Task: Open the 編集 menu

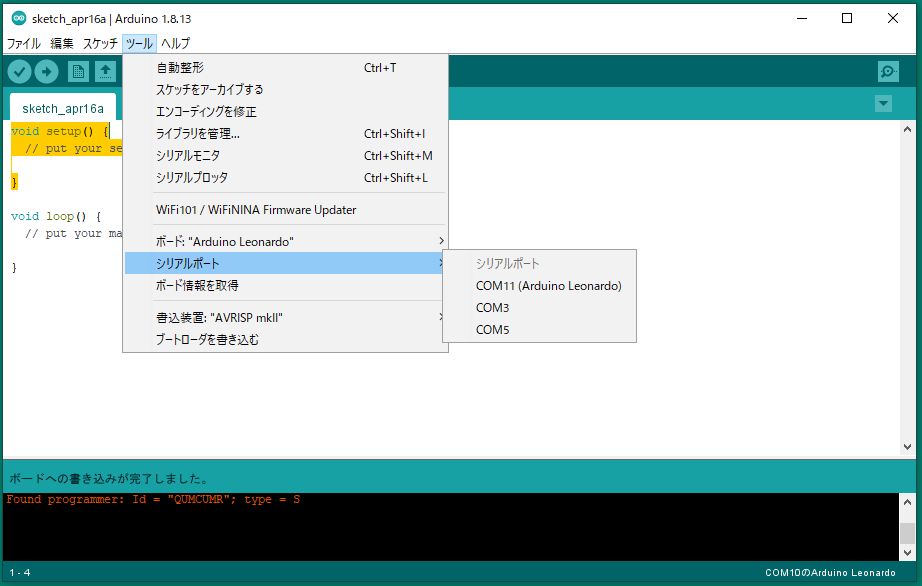Action: point(62,43)
